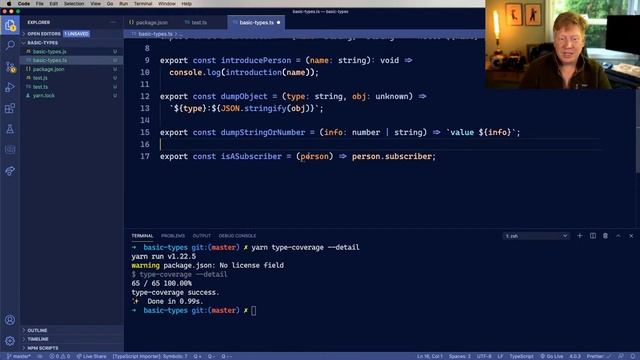640x360 pixels.
Task: Split the terminal panel
Action: tap(593, 236)
